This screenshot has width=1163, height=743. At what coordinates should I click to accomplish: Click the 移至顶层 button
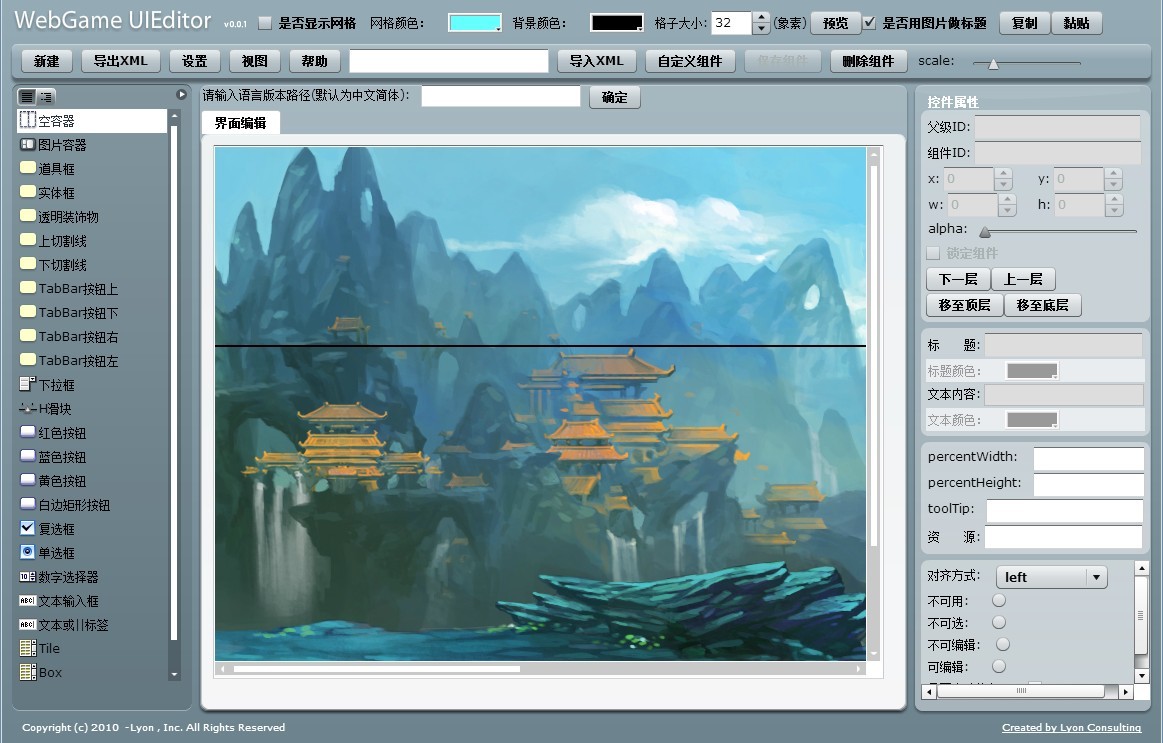(x=964, y=305)
